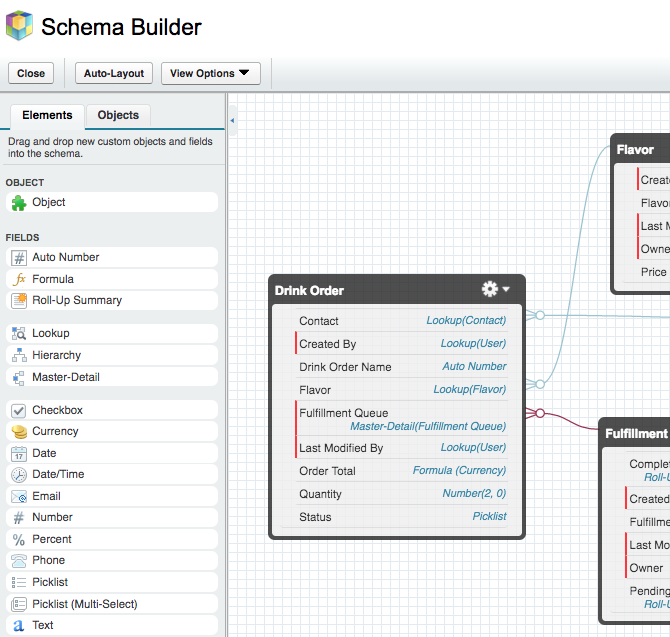This screenshot has width=670, height=637.
Task: Click the Lookup field icon
Action: pos(18,333)
